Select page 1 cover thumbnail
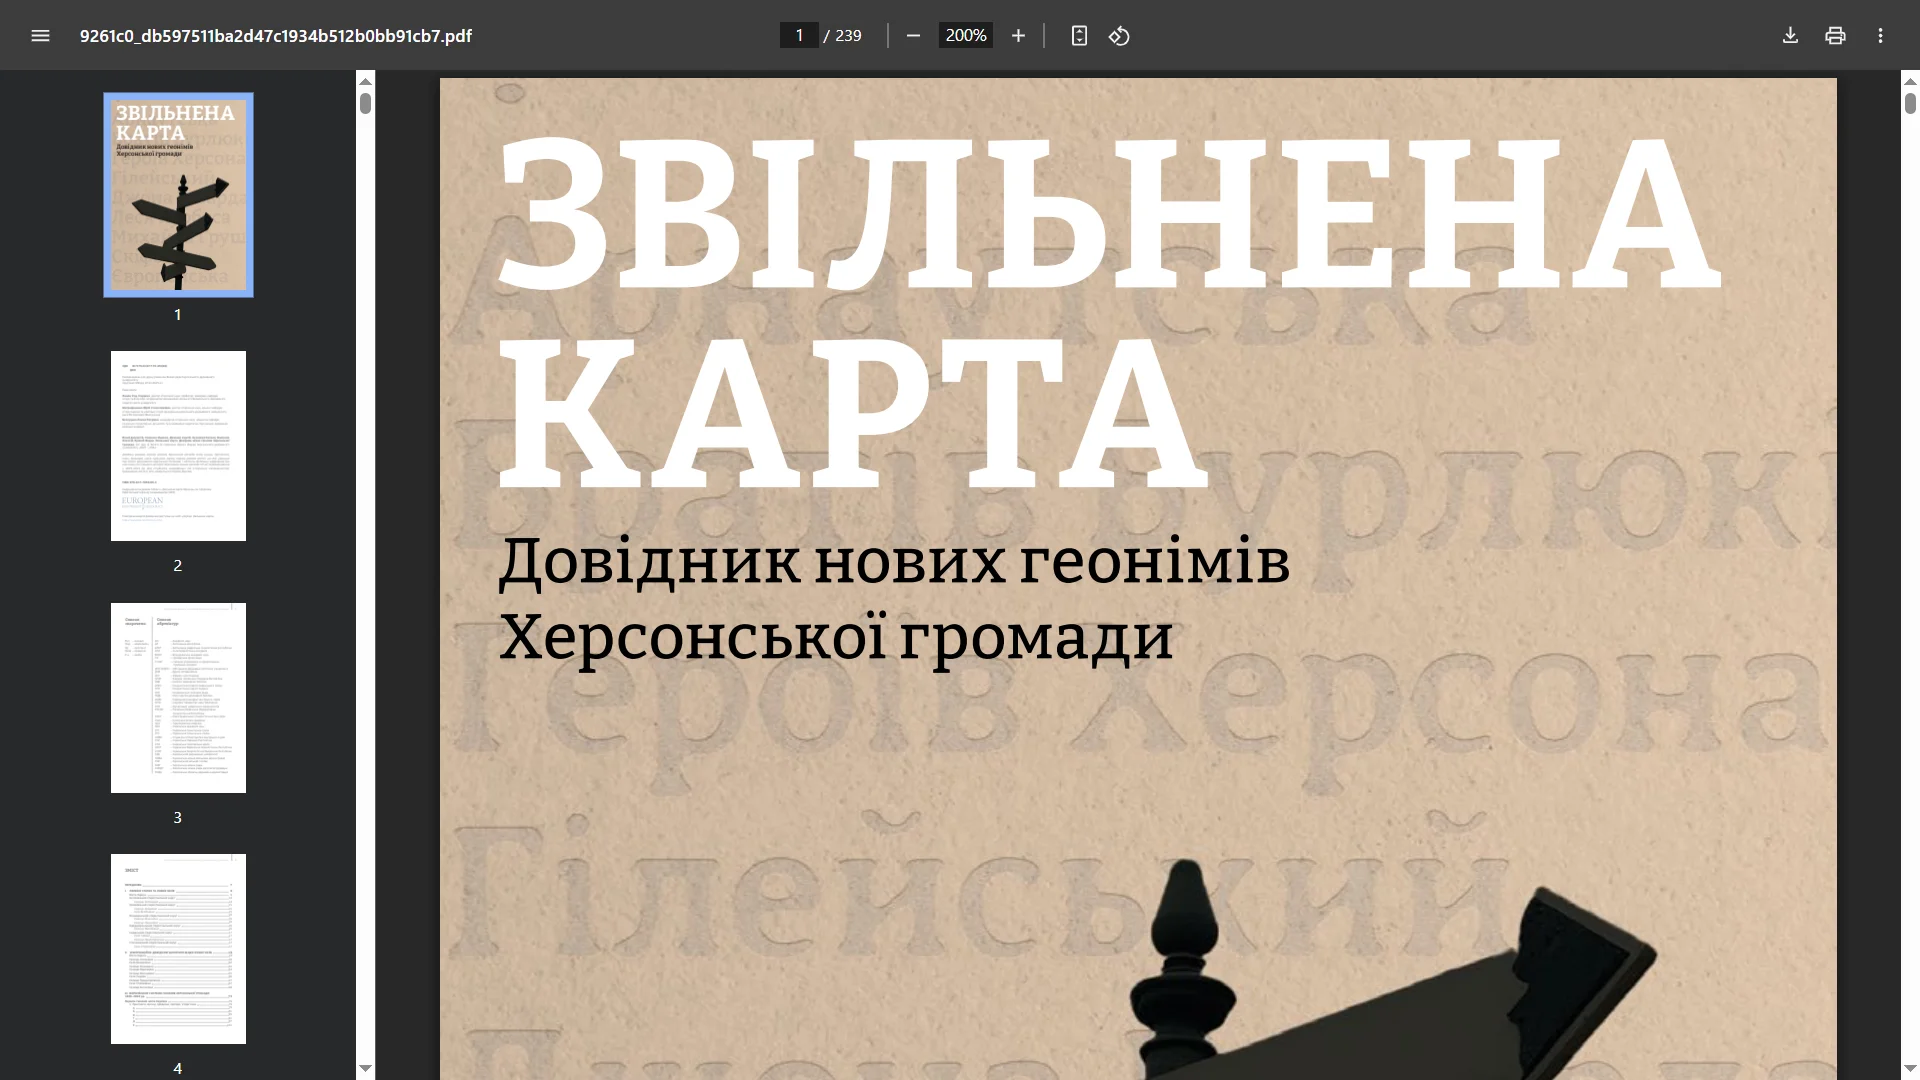Screen dimensions: 1920x1080 point(178,195)
